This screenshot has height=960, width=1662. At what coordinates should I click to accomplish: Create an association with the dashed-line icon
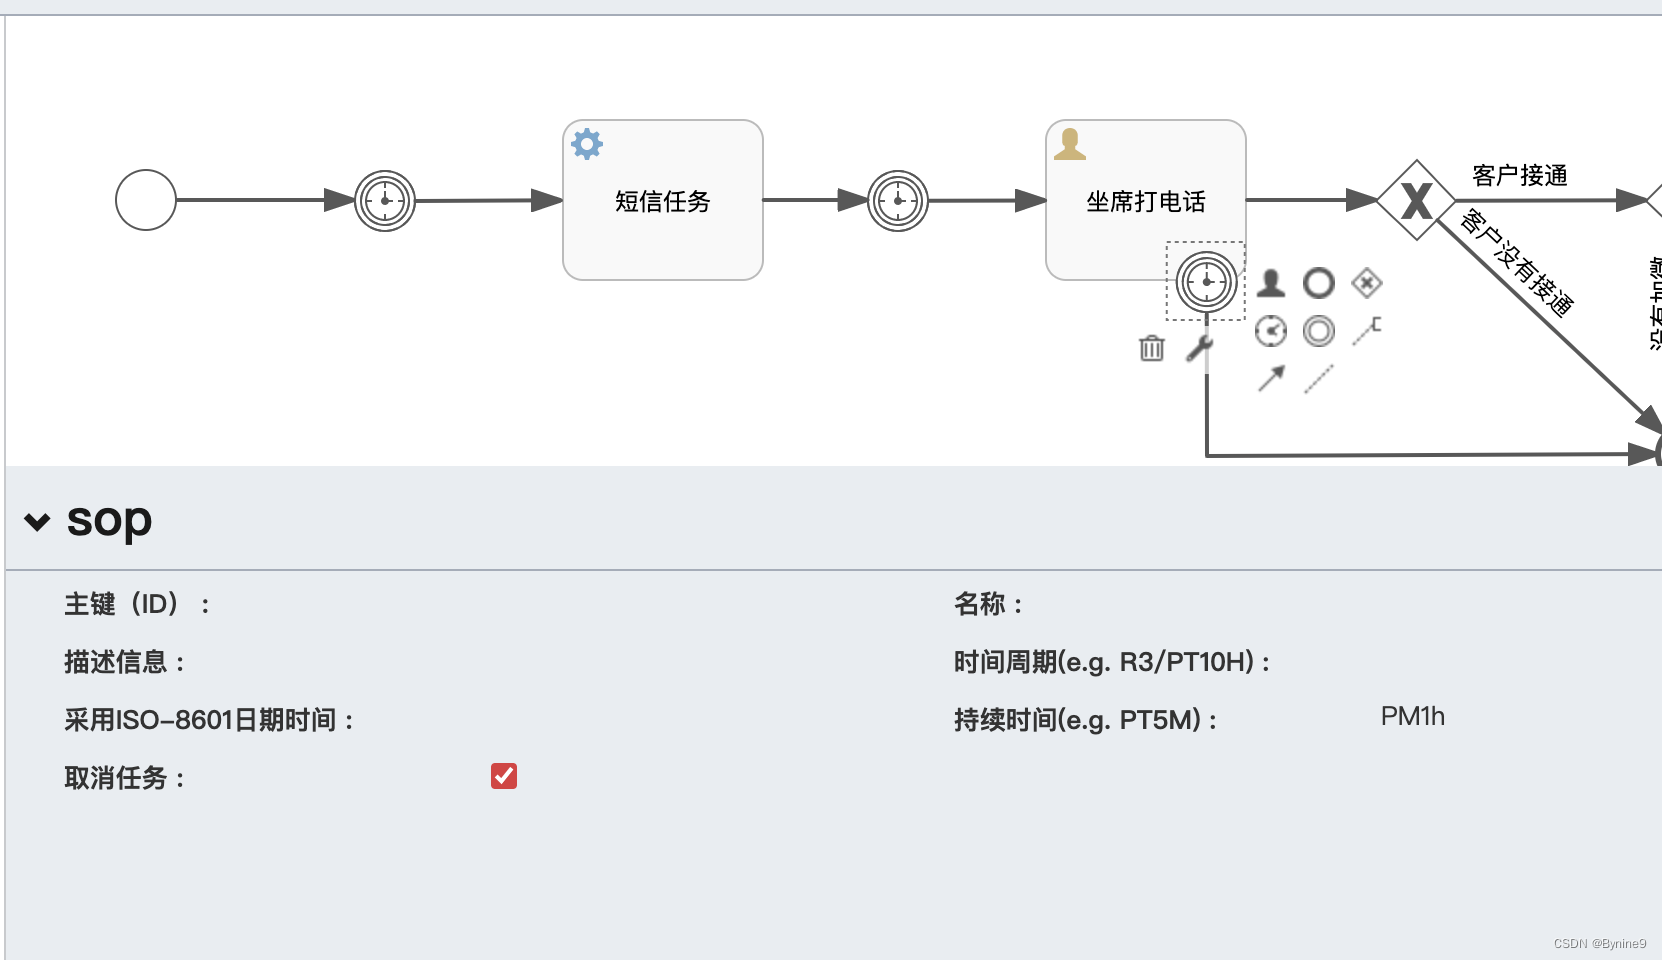click(x=1318, y=380)
